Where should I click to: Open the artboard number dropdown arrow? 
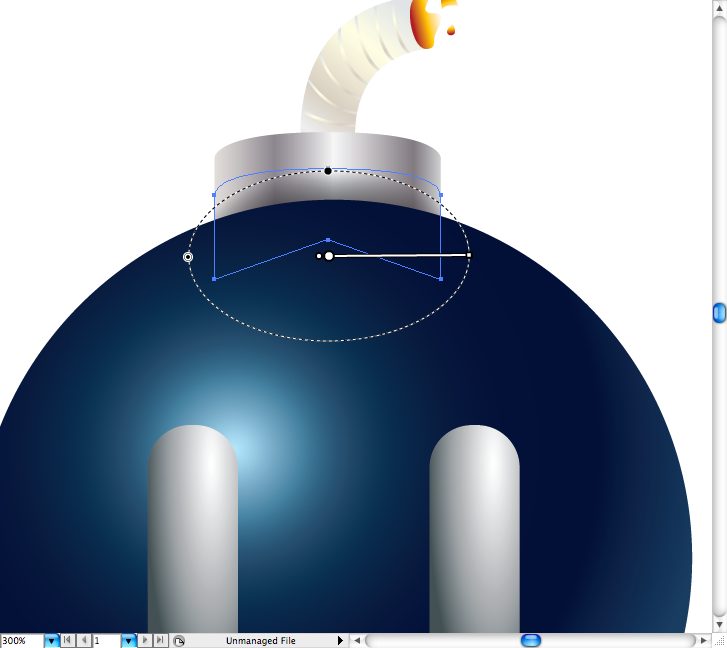coord(128,640)
